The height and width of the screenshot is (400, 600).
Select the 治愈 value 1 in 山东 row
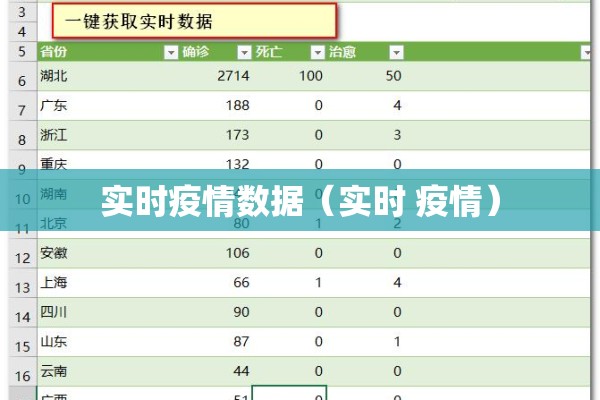pyautogui.click(x=365, y=342)
